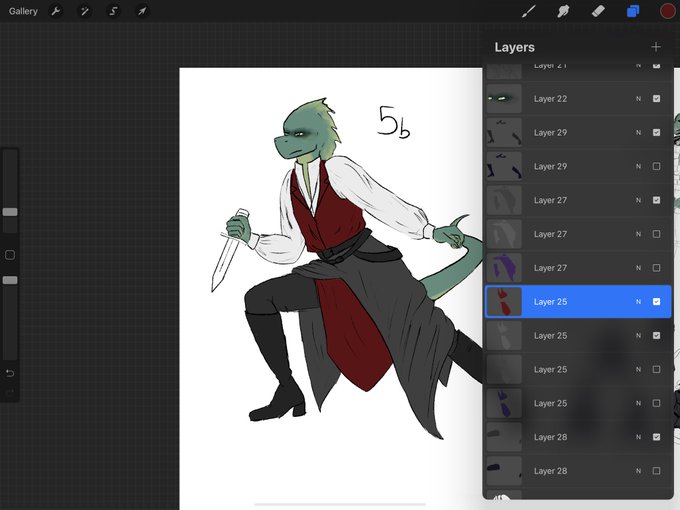
Task: Select the Smudge finger tool
Action: click(563, 11)
